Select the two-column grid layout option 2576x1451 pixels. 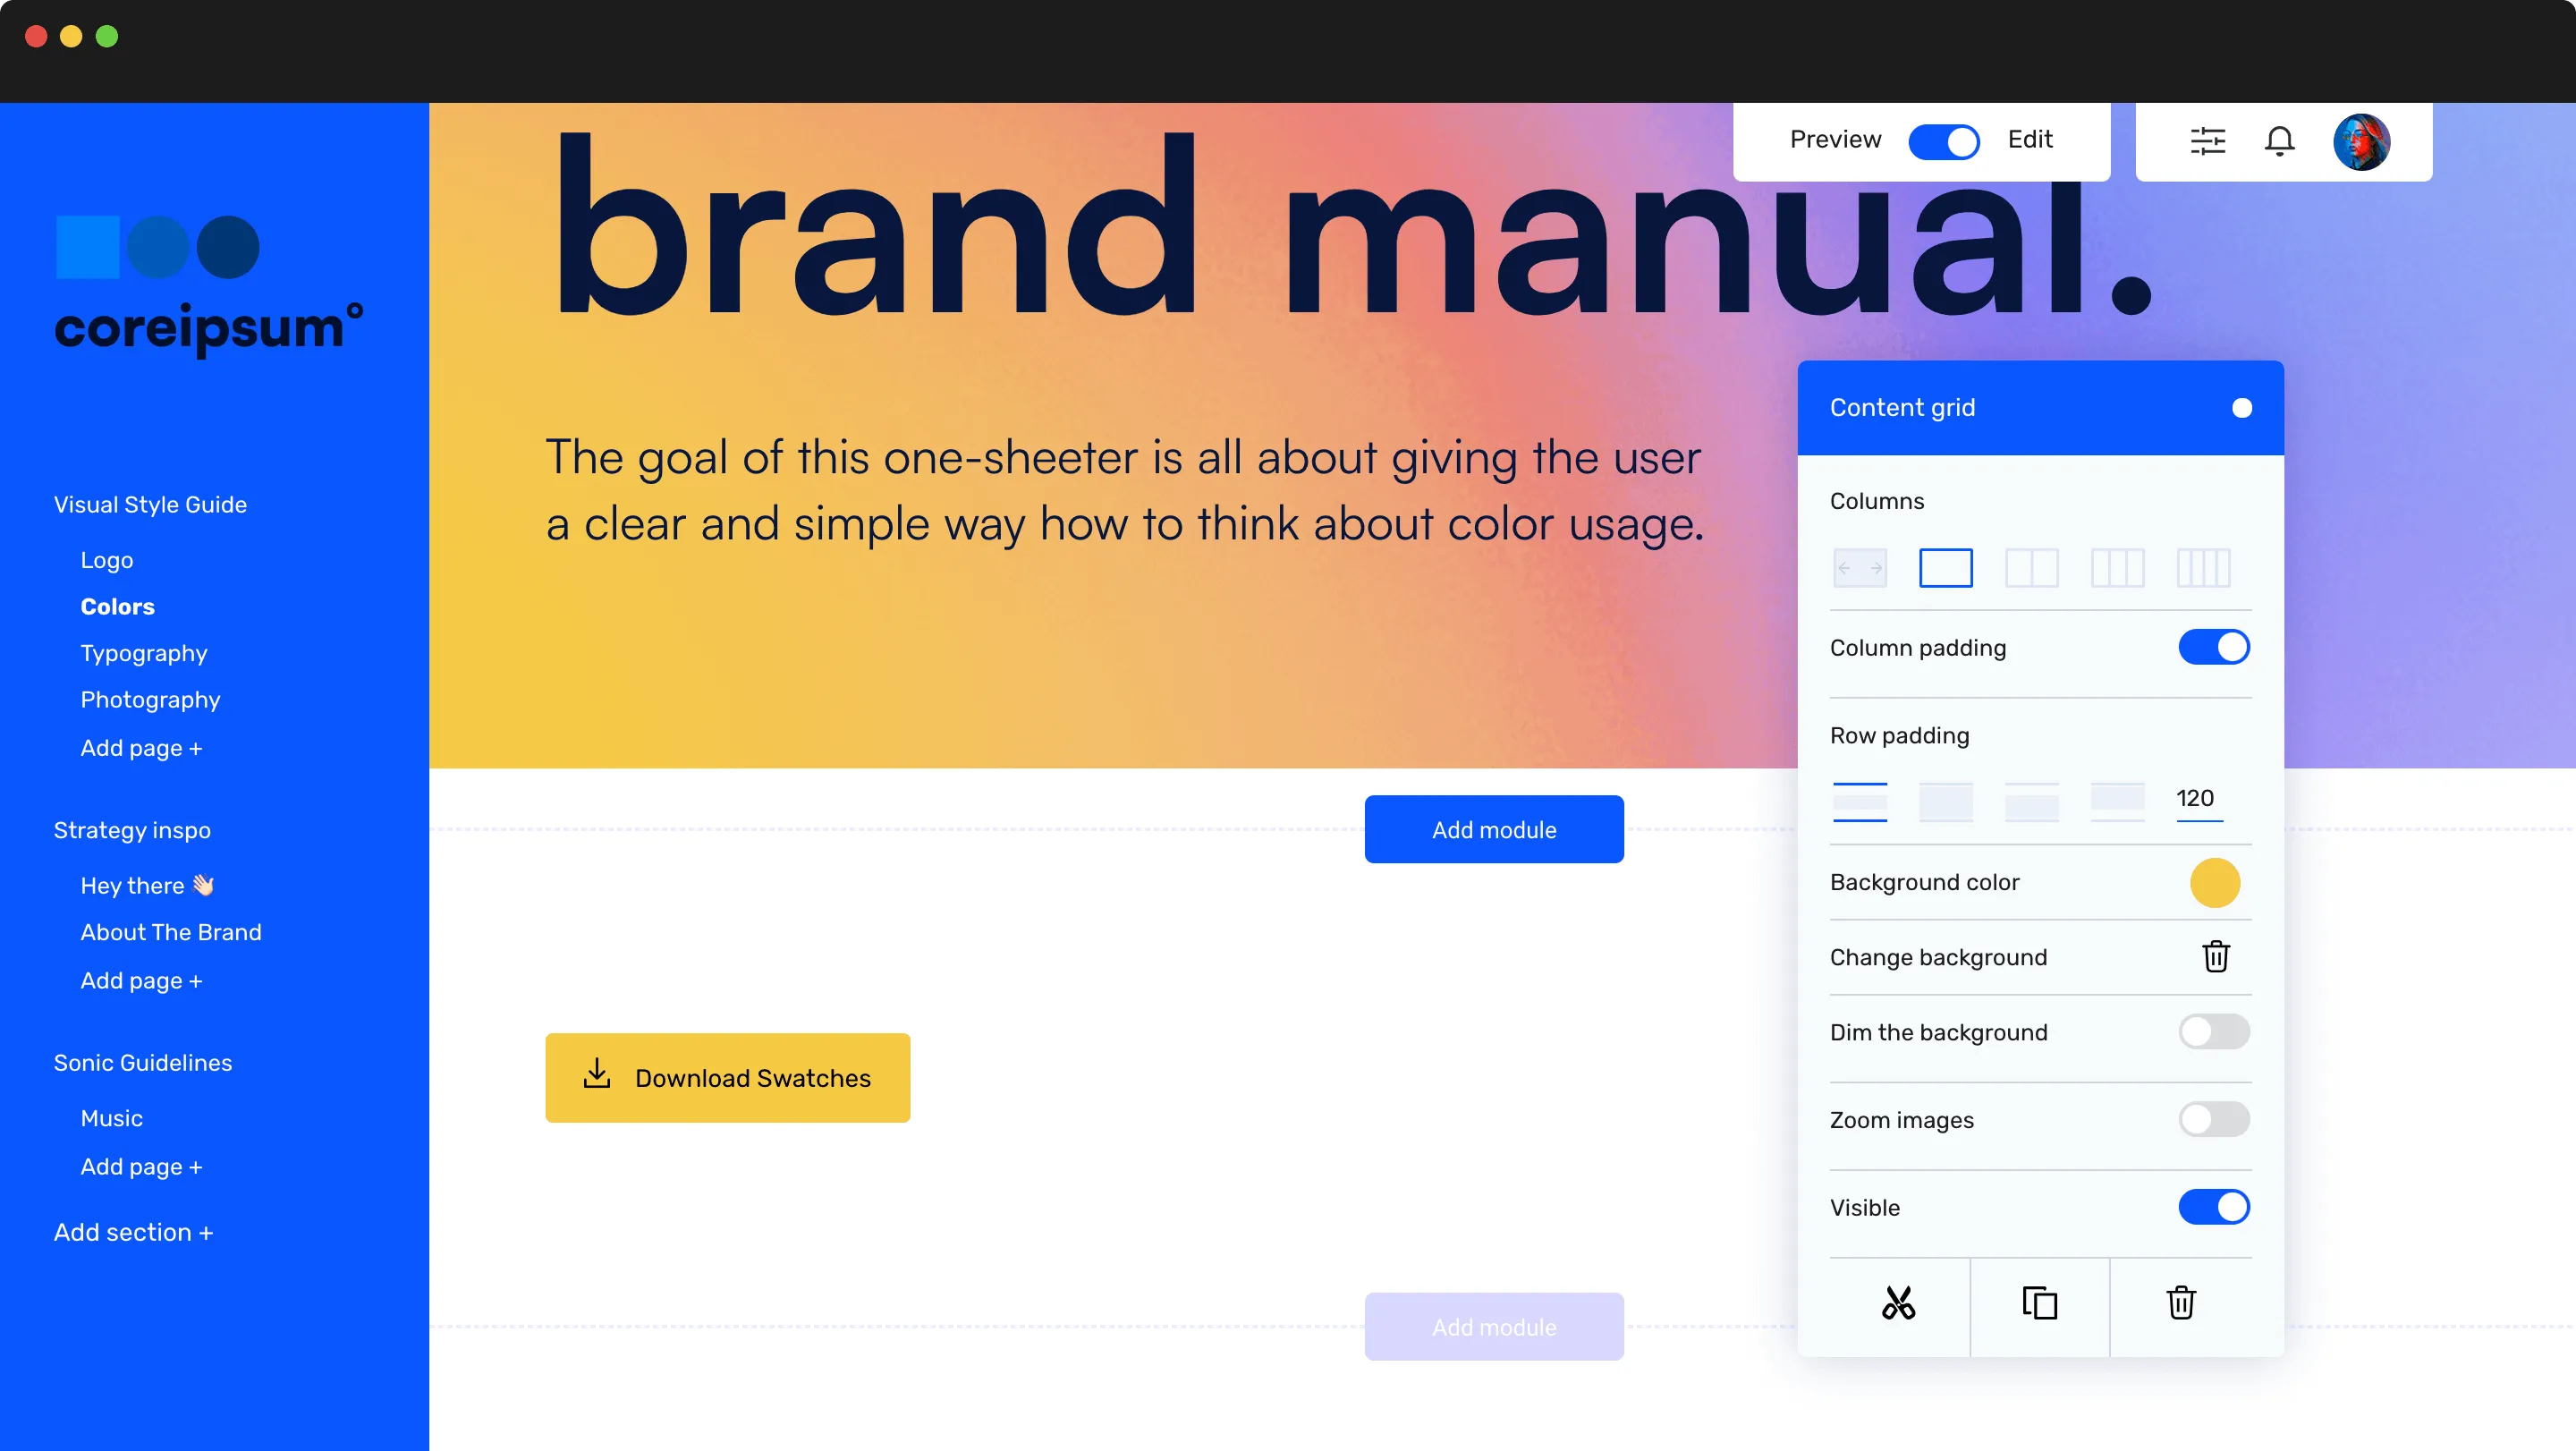click(2031, 566)
